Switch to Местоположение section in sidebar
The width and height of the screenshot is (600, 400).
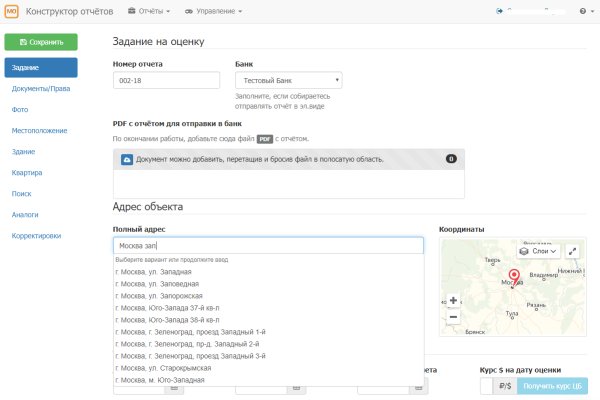point(39,131)
